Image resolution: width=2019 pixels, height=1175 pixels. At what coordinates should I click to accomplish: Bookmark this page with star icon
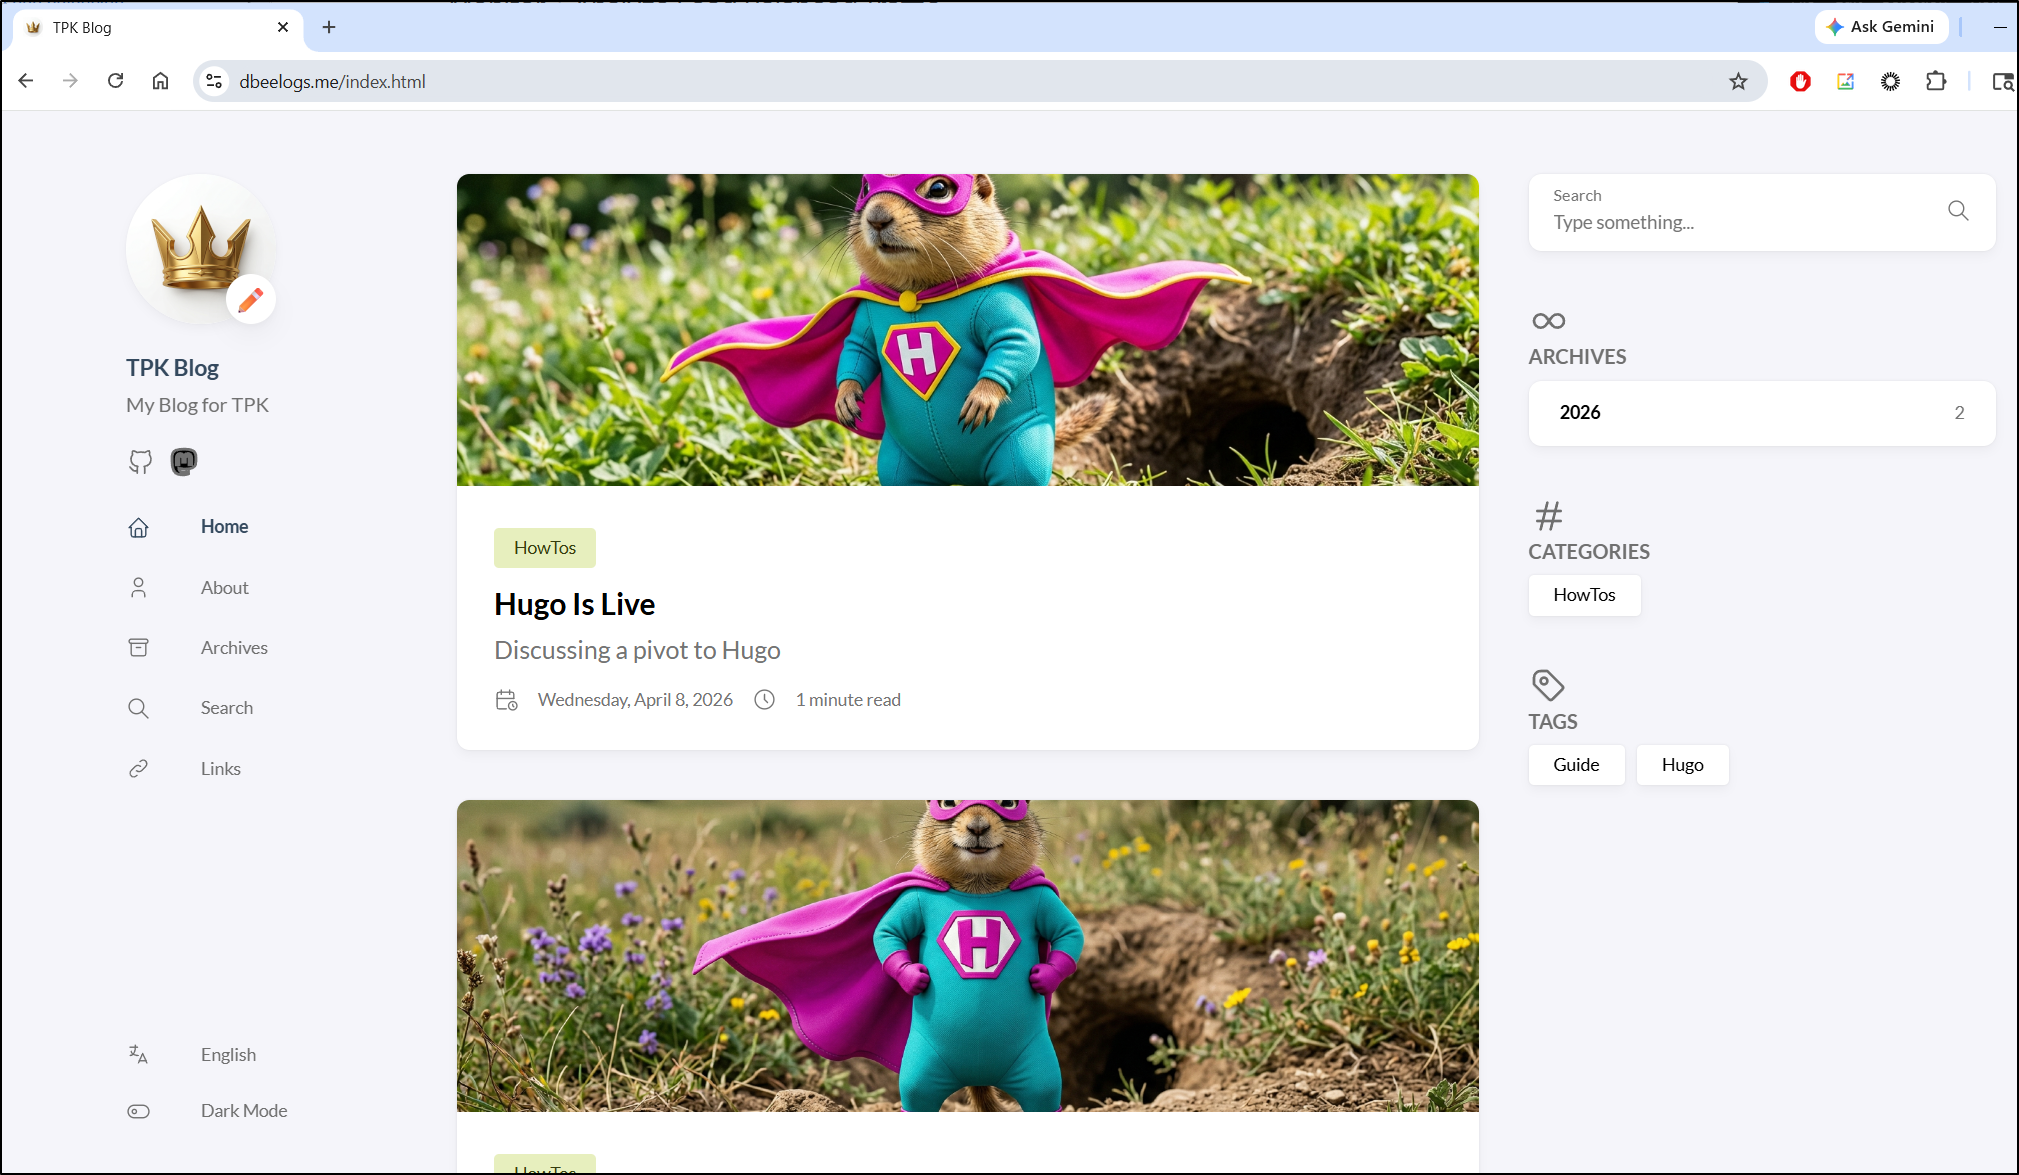click(x=1738, y=82)
